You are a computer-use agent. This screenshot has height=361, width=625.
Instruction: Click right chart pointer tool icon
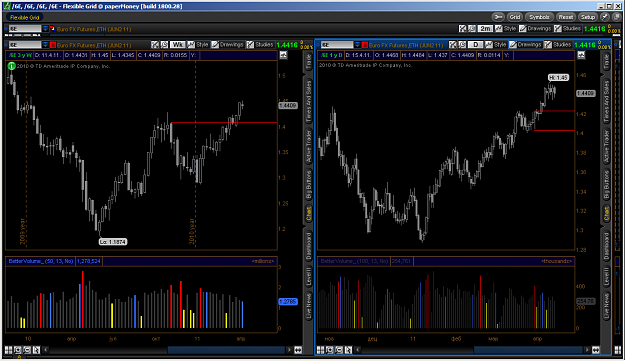tap(348, 350)
